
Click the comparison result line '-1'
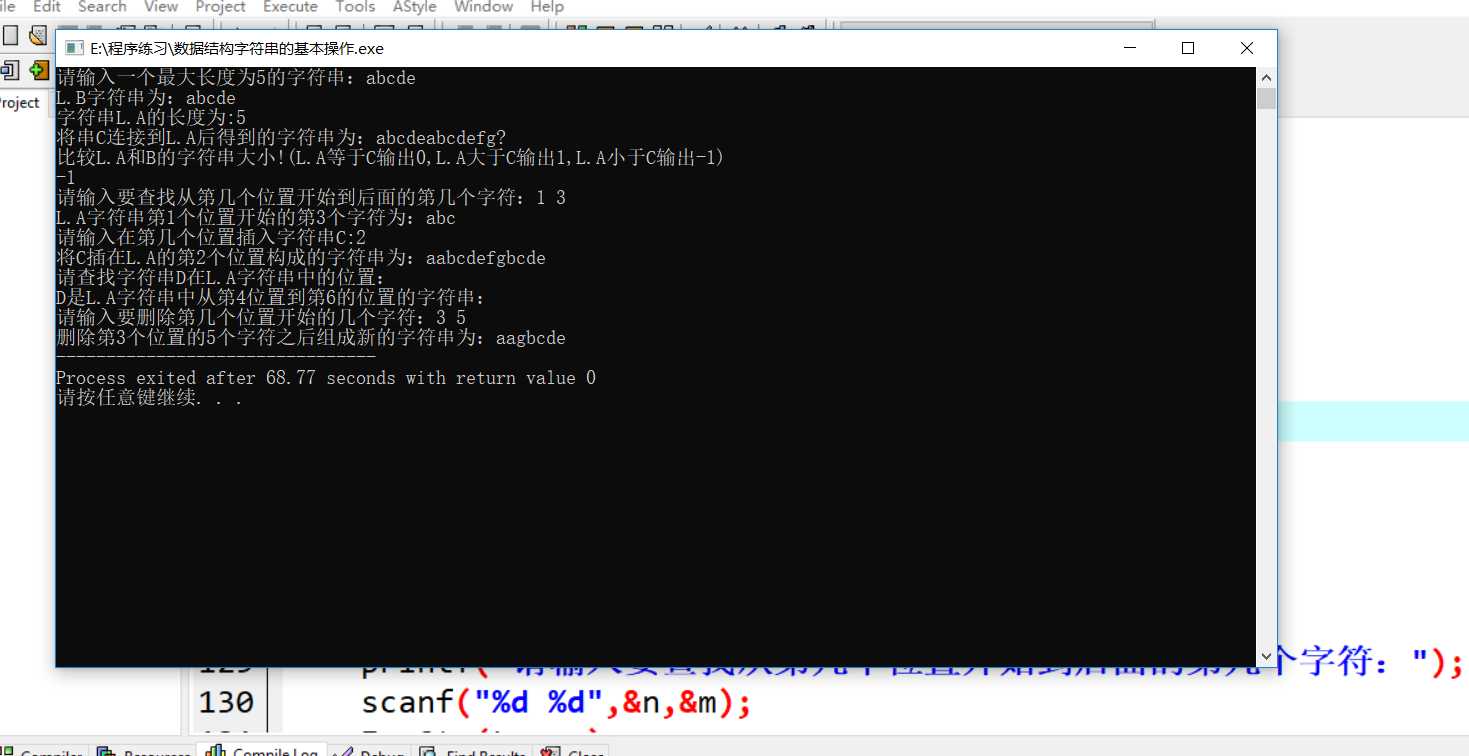[66, 178]
